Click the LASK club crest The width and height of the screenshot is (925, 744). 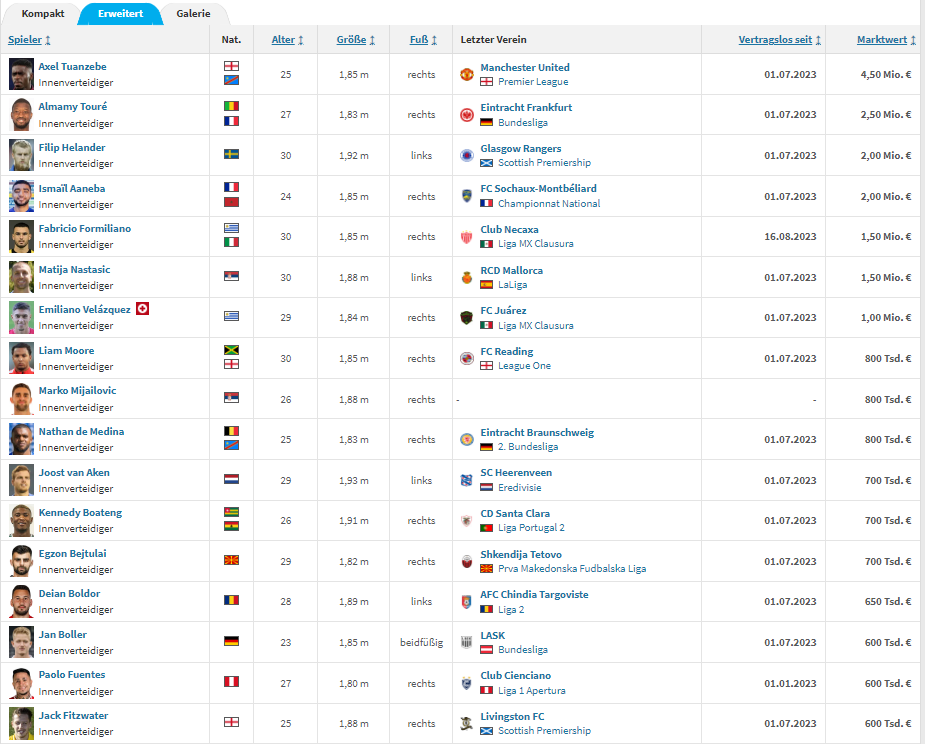tap(466, 642)
